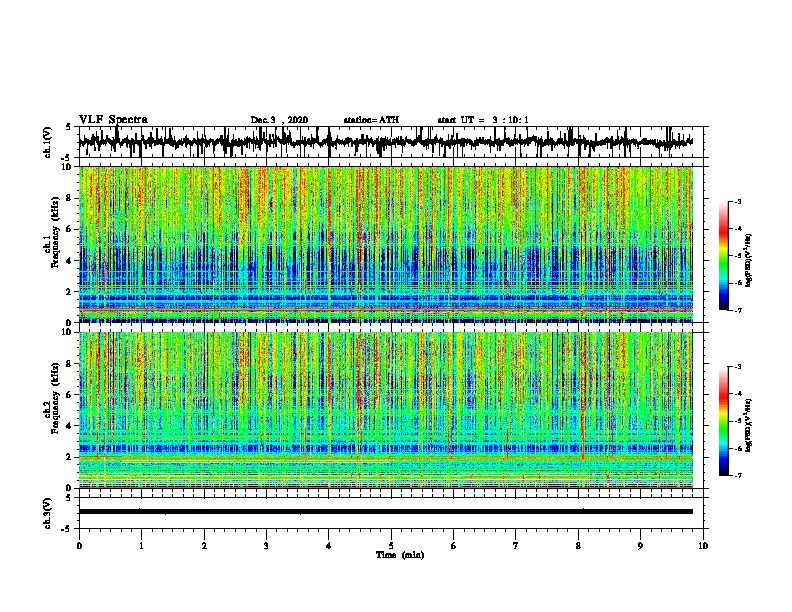
Task: Click the ch.1 colorbar log(PSD) unit label
Action: (749, 261)
